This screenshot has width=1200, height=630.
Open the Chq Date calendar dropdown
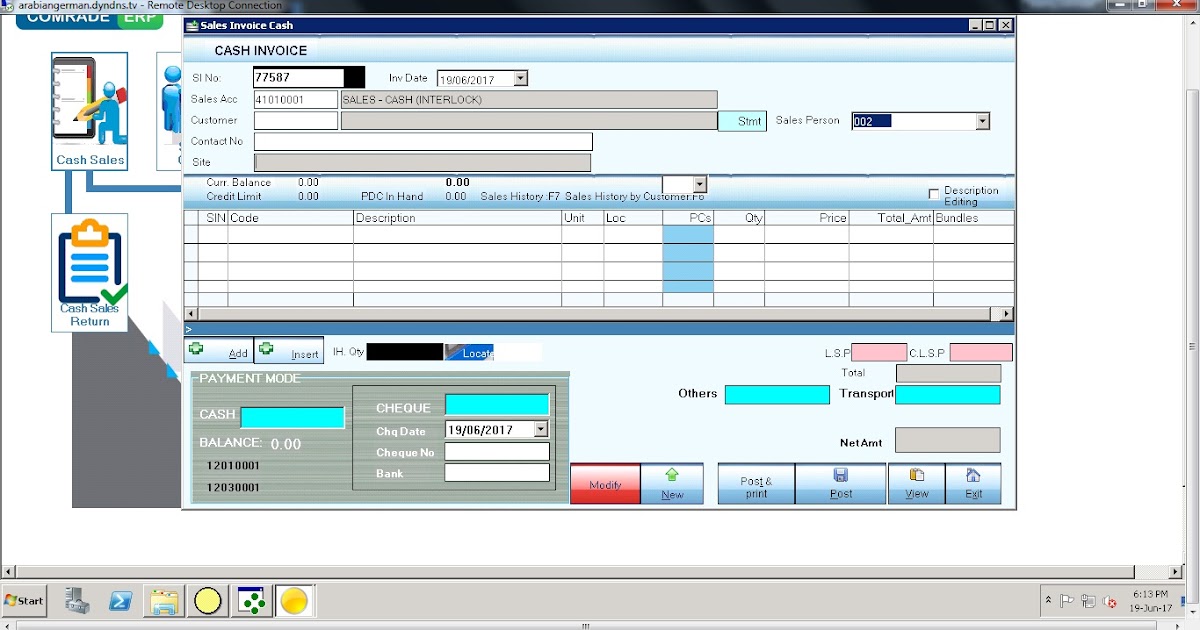(x=541, y=428)
